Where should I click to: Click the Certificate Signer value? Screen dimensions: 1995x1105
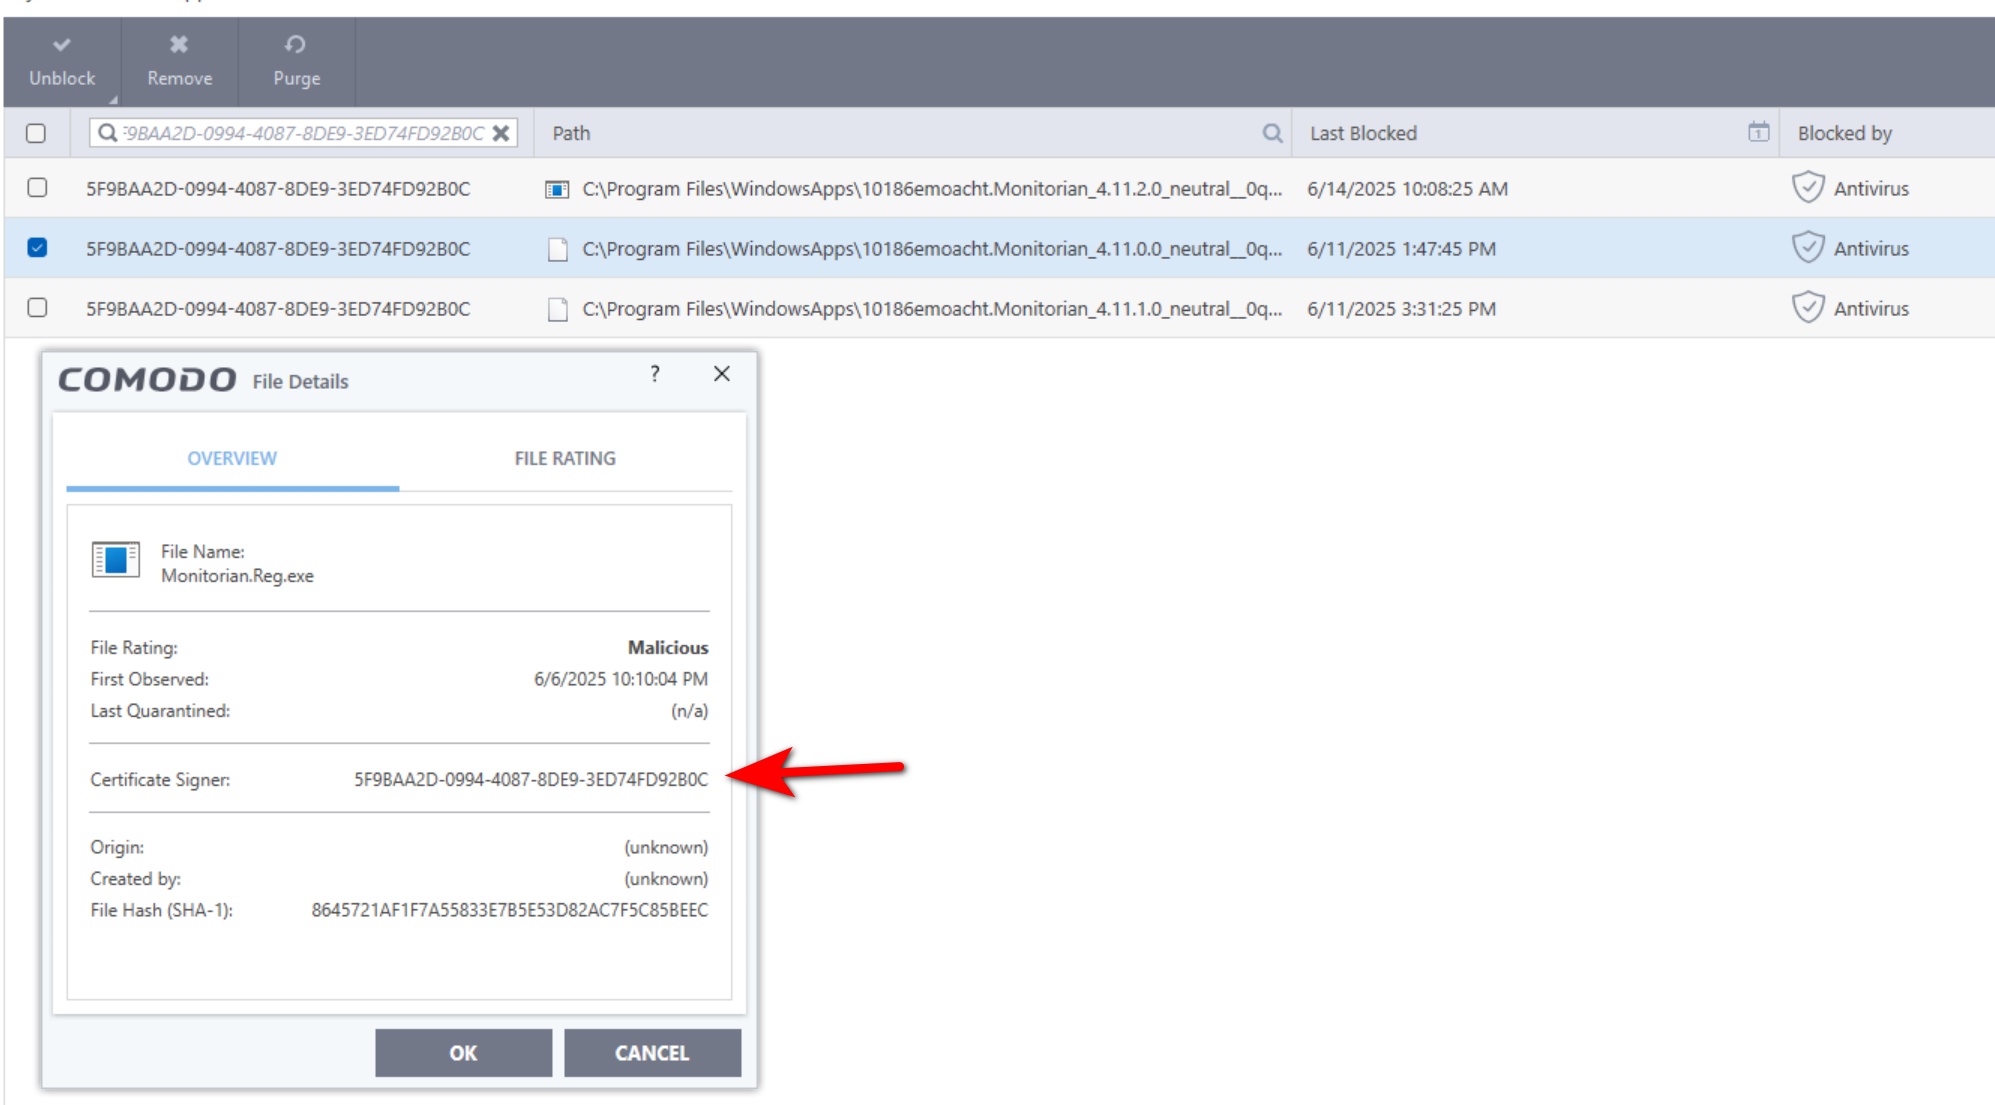[531, 780]
